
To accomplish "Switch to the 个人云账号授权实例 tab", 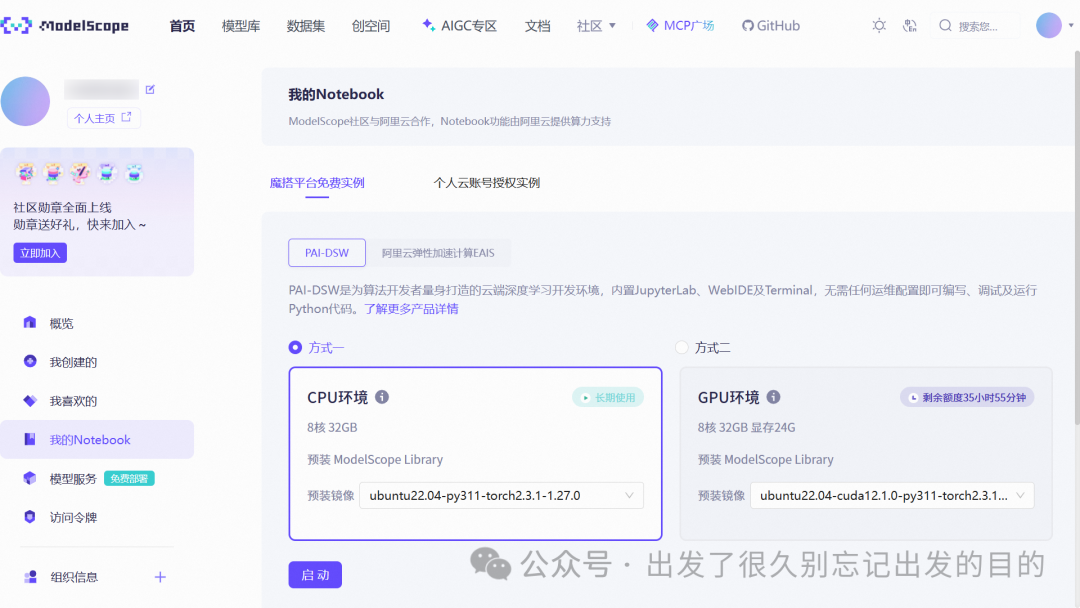I will click(x=487, y=183).
